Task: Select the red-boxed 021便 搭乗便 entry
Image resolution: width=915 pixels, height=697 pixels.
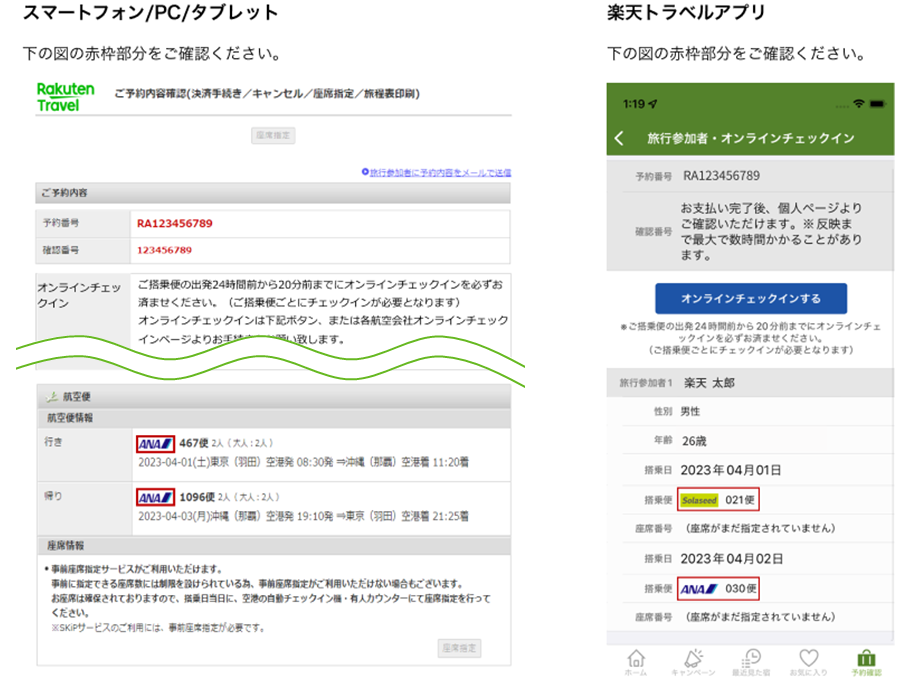Action: (716, 499)
